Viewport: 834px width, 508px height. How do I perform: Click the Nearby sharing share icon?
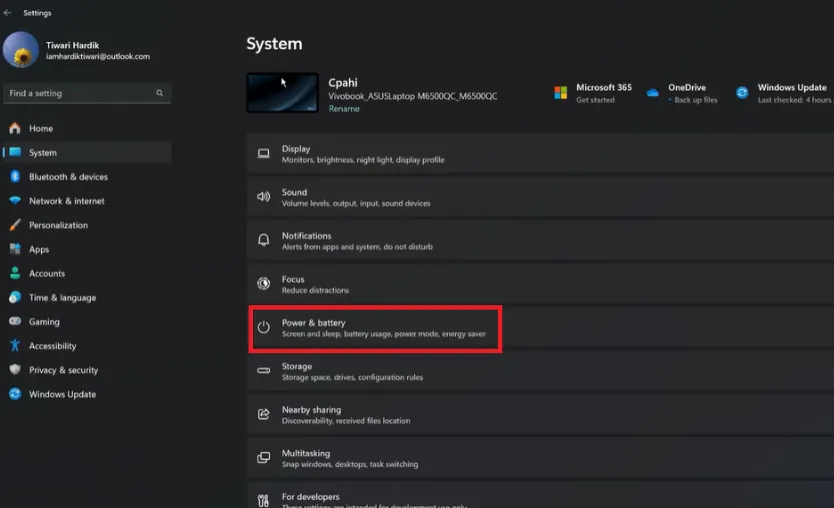263,414
